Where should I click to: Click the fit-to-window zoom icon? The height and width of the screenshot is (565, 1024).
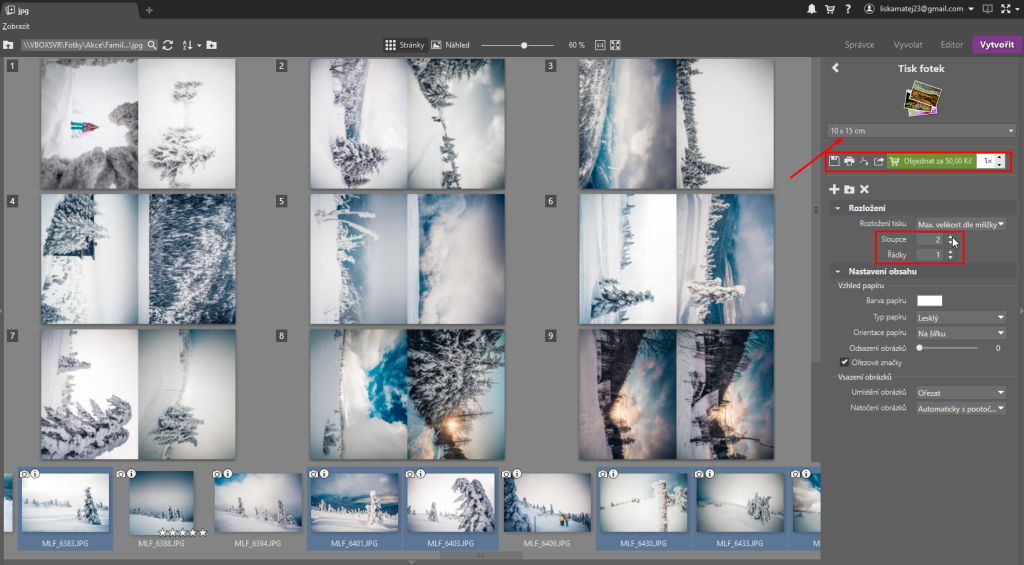click(615, 45)
